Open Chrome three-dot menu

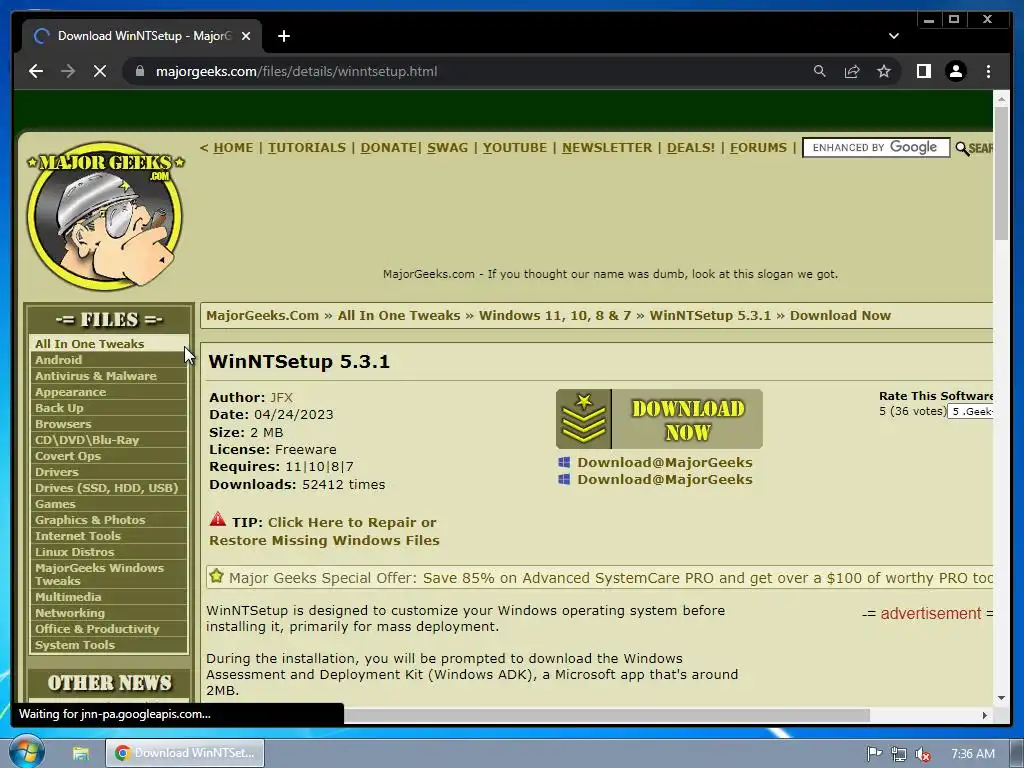pyautogui.click(x=988, y=71)
